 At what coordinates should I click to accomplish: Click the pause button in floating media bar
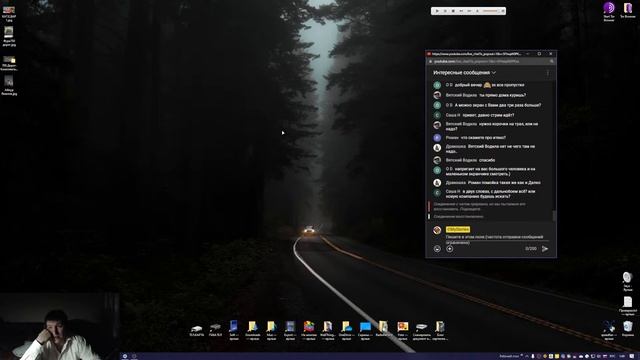click(x=445, y=11)
